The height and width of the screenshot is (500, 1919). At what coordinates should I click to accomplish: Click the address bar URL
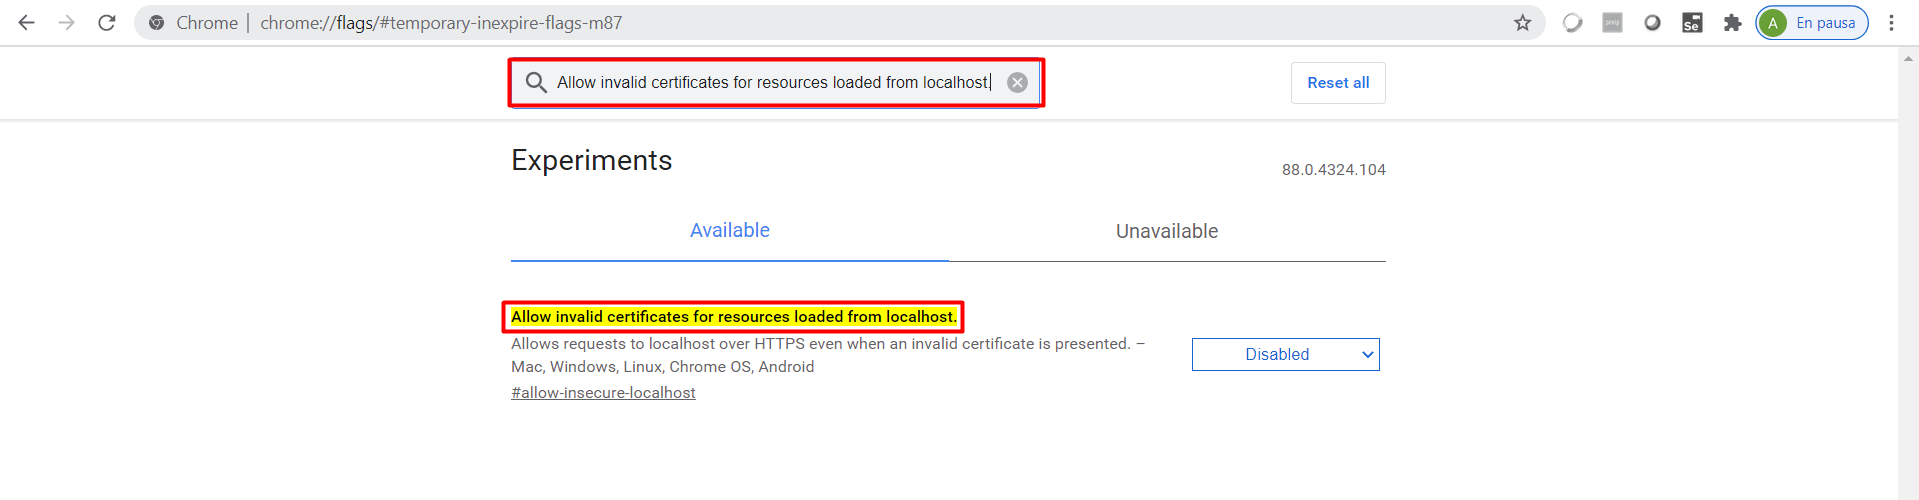click(x=441, y=23)
